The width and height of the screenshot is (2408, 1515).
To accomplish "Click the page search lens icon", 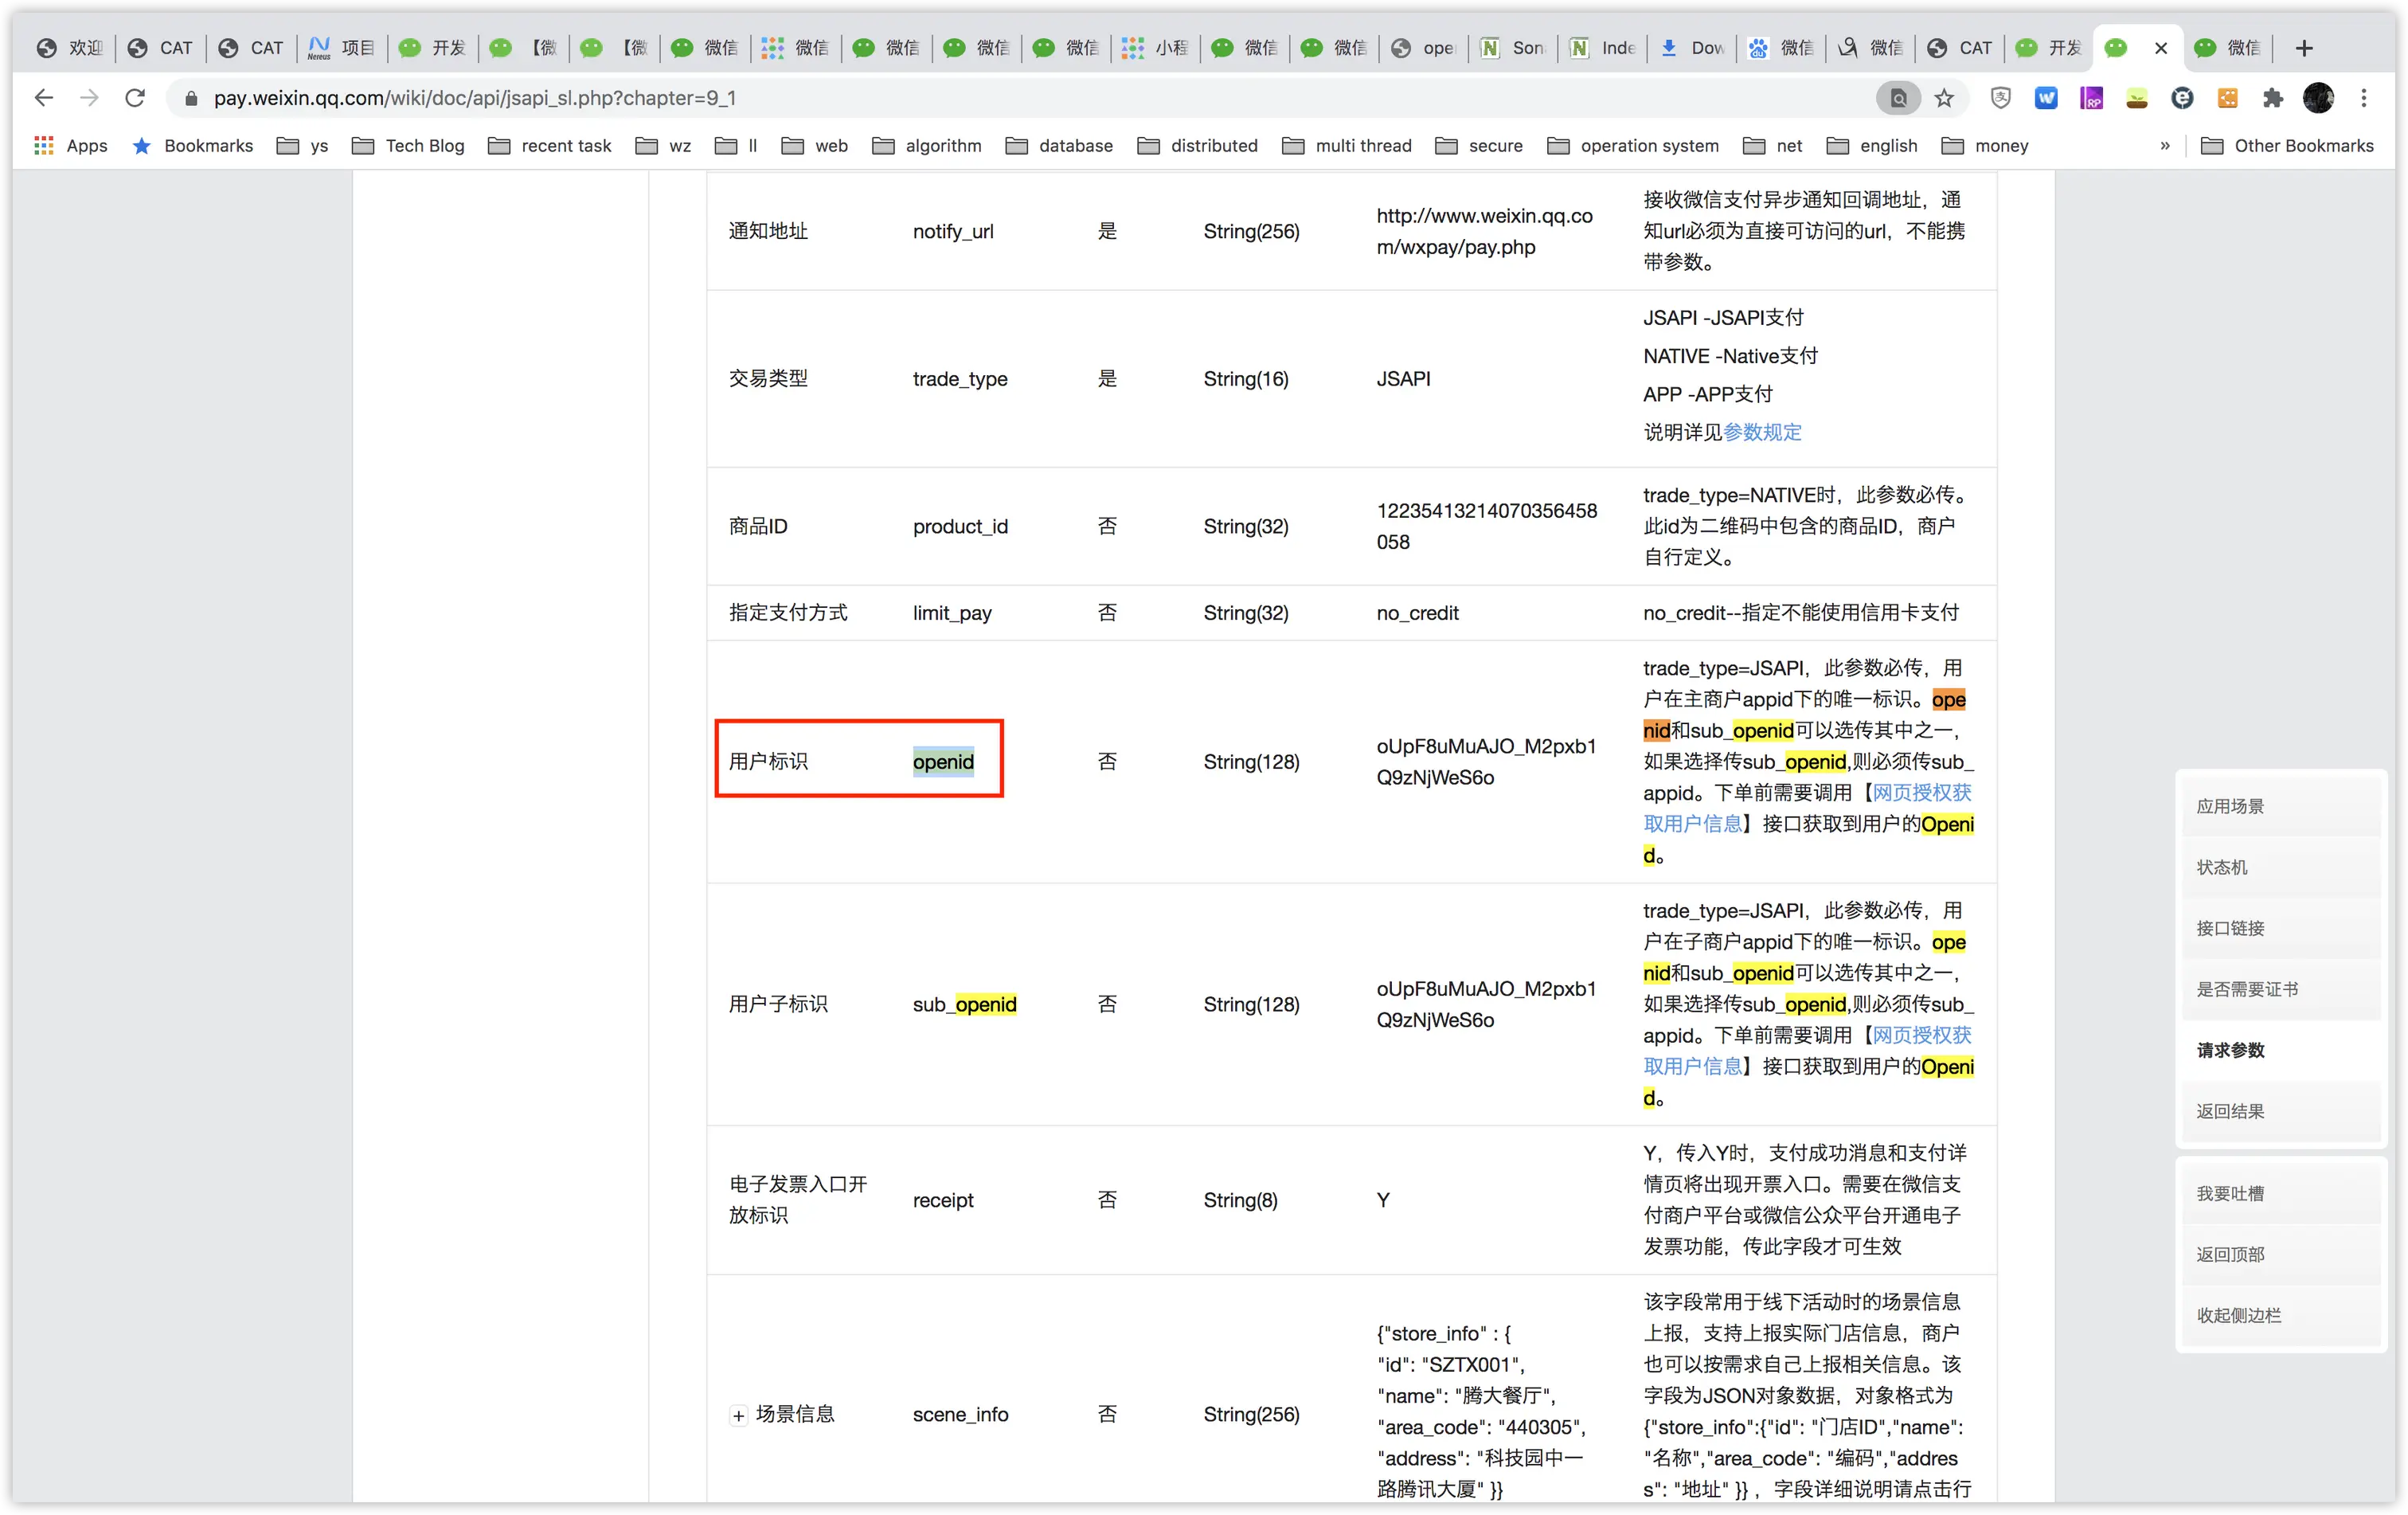I will [1898, 98].
